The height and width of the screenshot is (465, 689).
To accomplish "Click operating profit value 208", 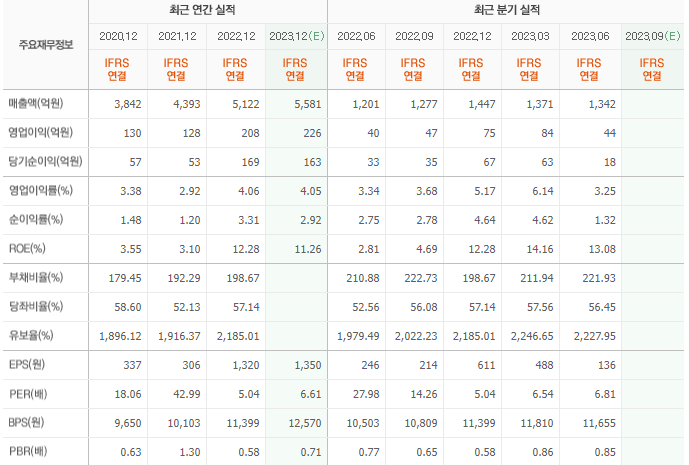I will pos(250,133).
